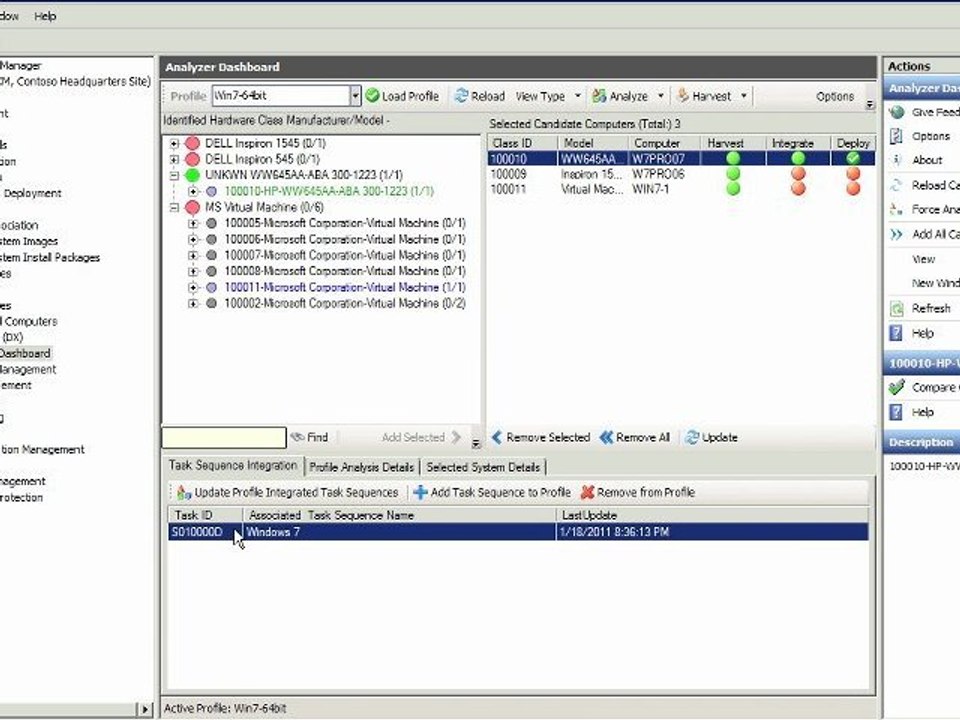Select 100002-Microsoft Corporation-Virtual Machine tree item
The height and width of the screenshot is (720, 960).
click(x=345, y=303)
